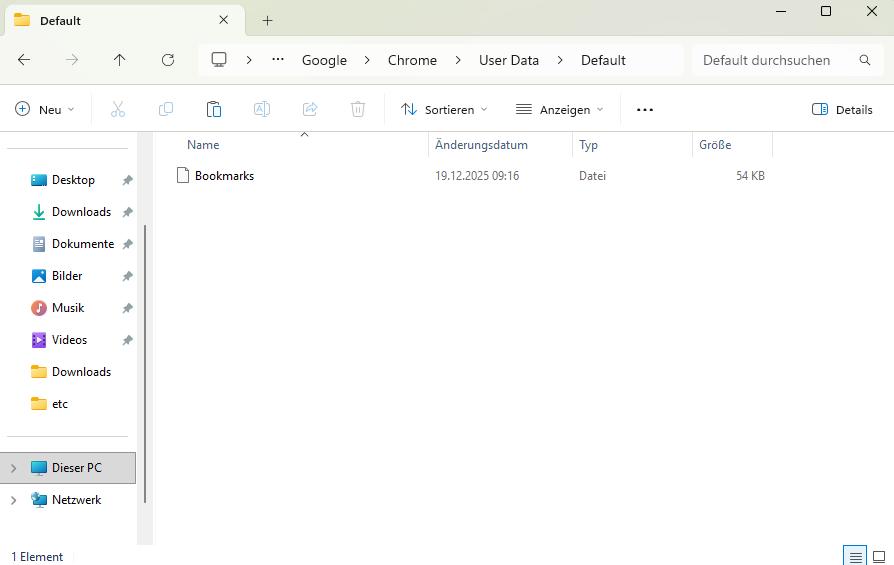The height and width of the screenshot is (565, 894).
Task: Sort by the Größe column header
Action: coord(715,145)
